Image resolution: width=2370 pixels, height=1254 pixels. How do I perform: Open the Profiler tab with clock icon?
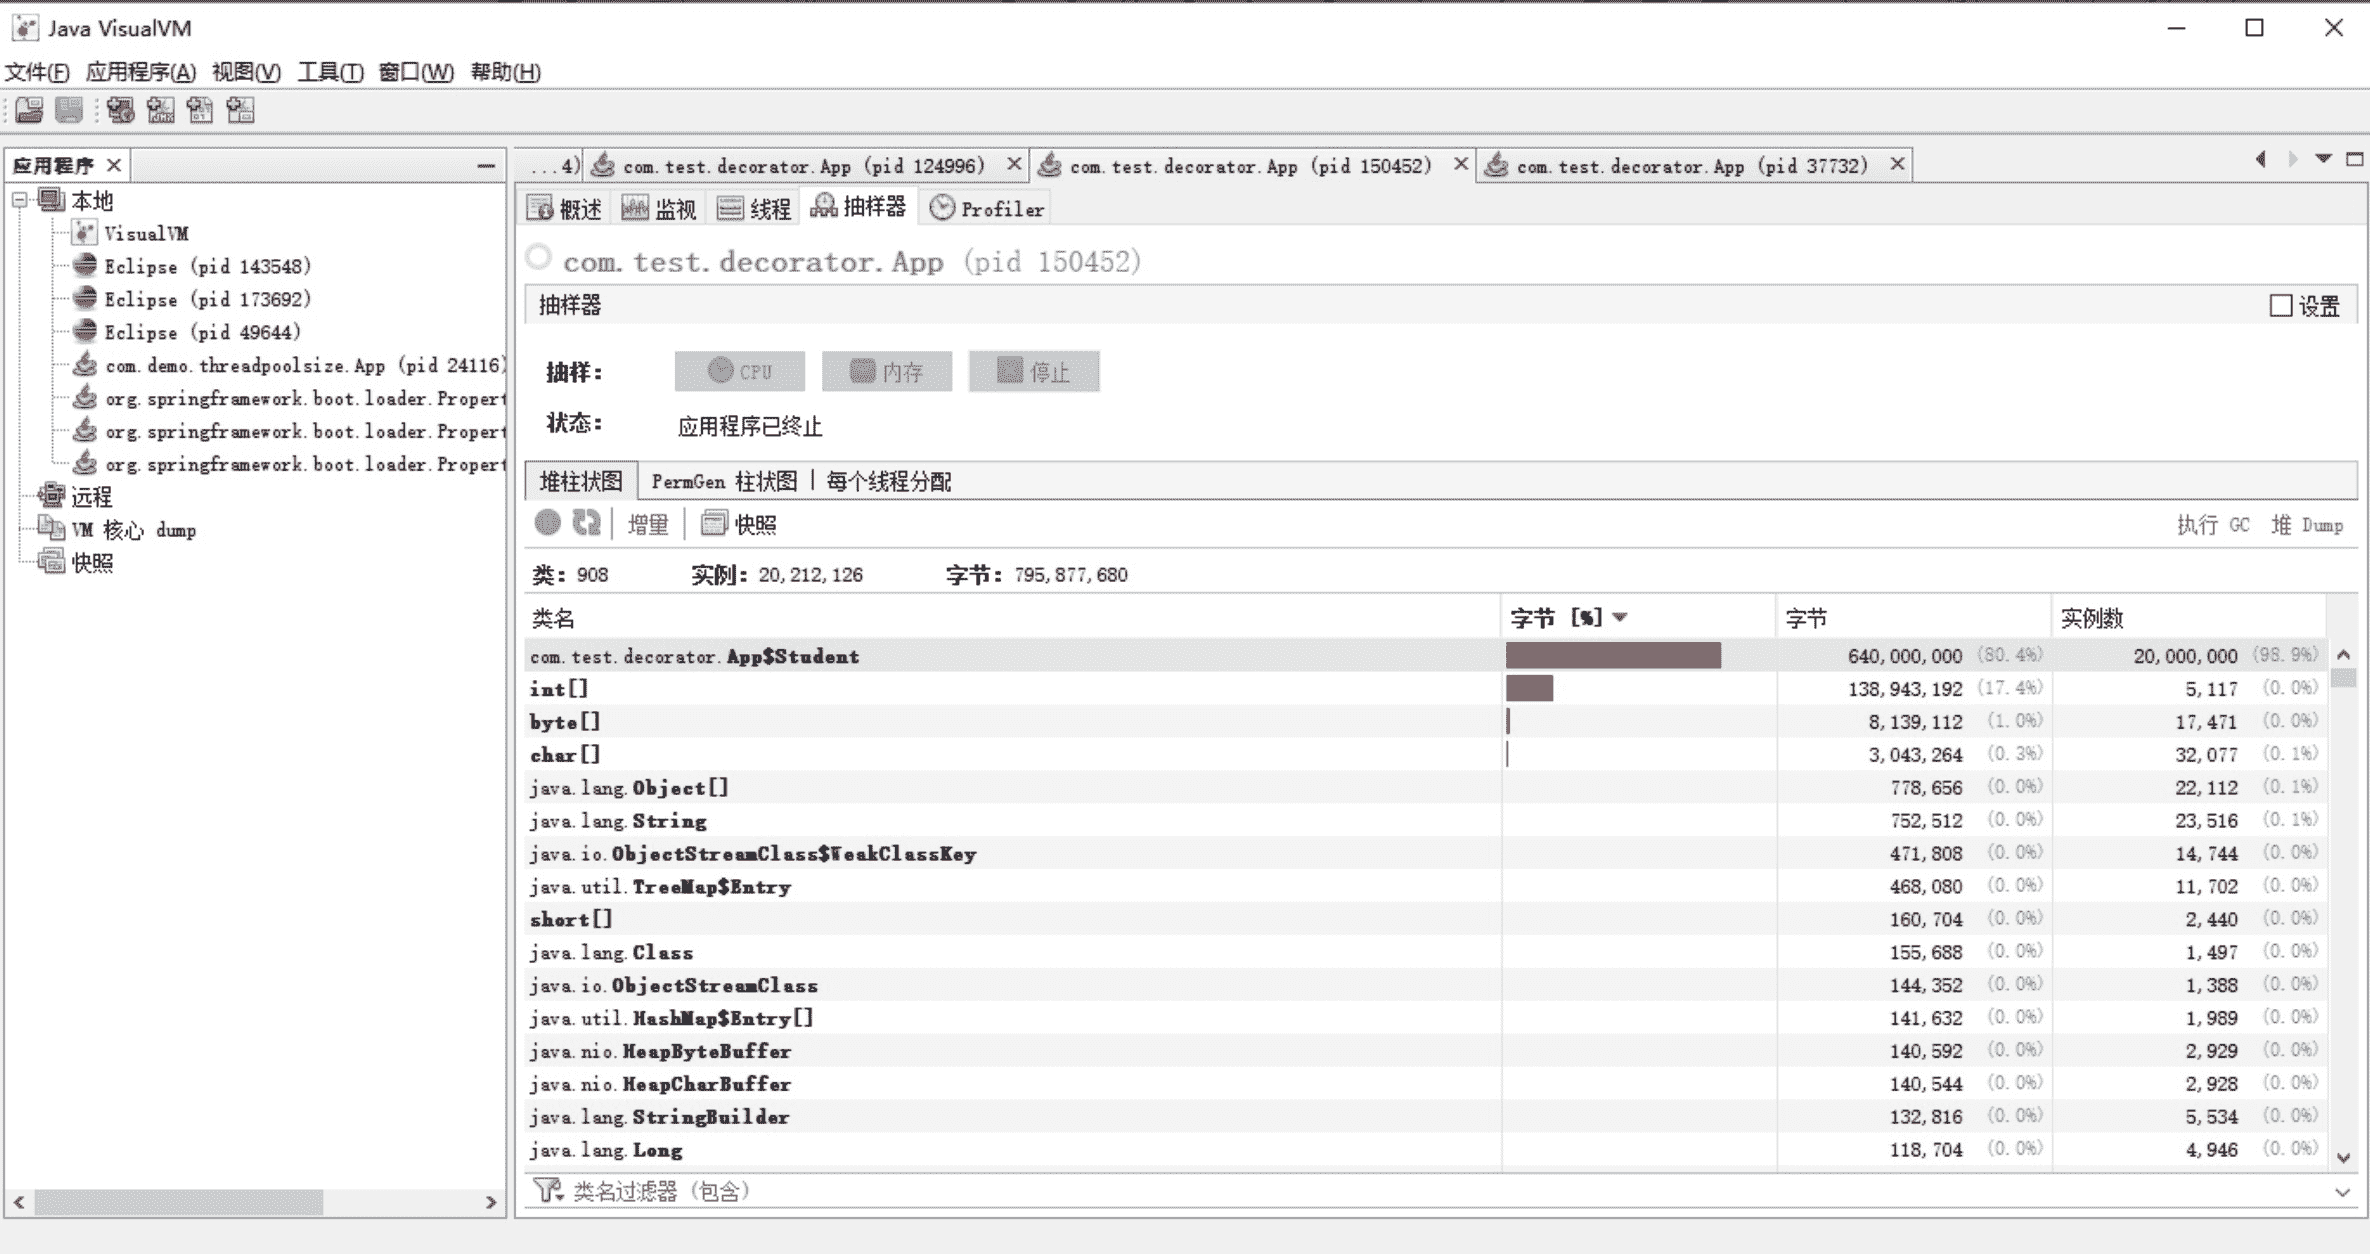pos(987,208)
